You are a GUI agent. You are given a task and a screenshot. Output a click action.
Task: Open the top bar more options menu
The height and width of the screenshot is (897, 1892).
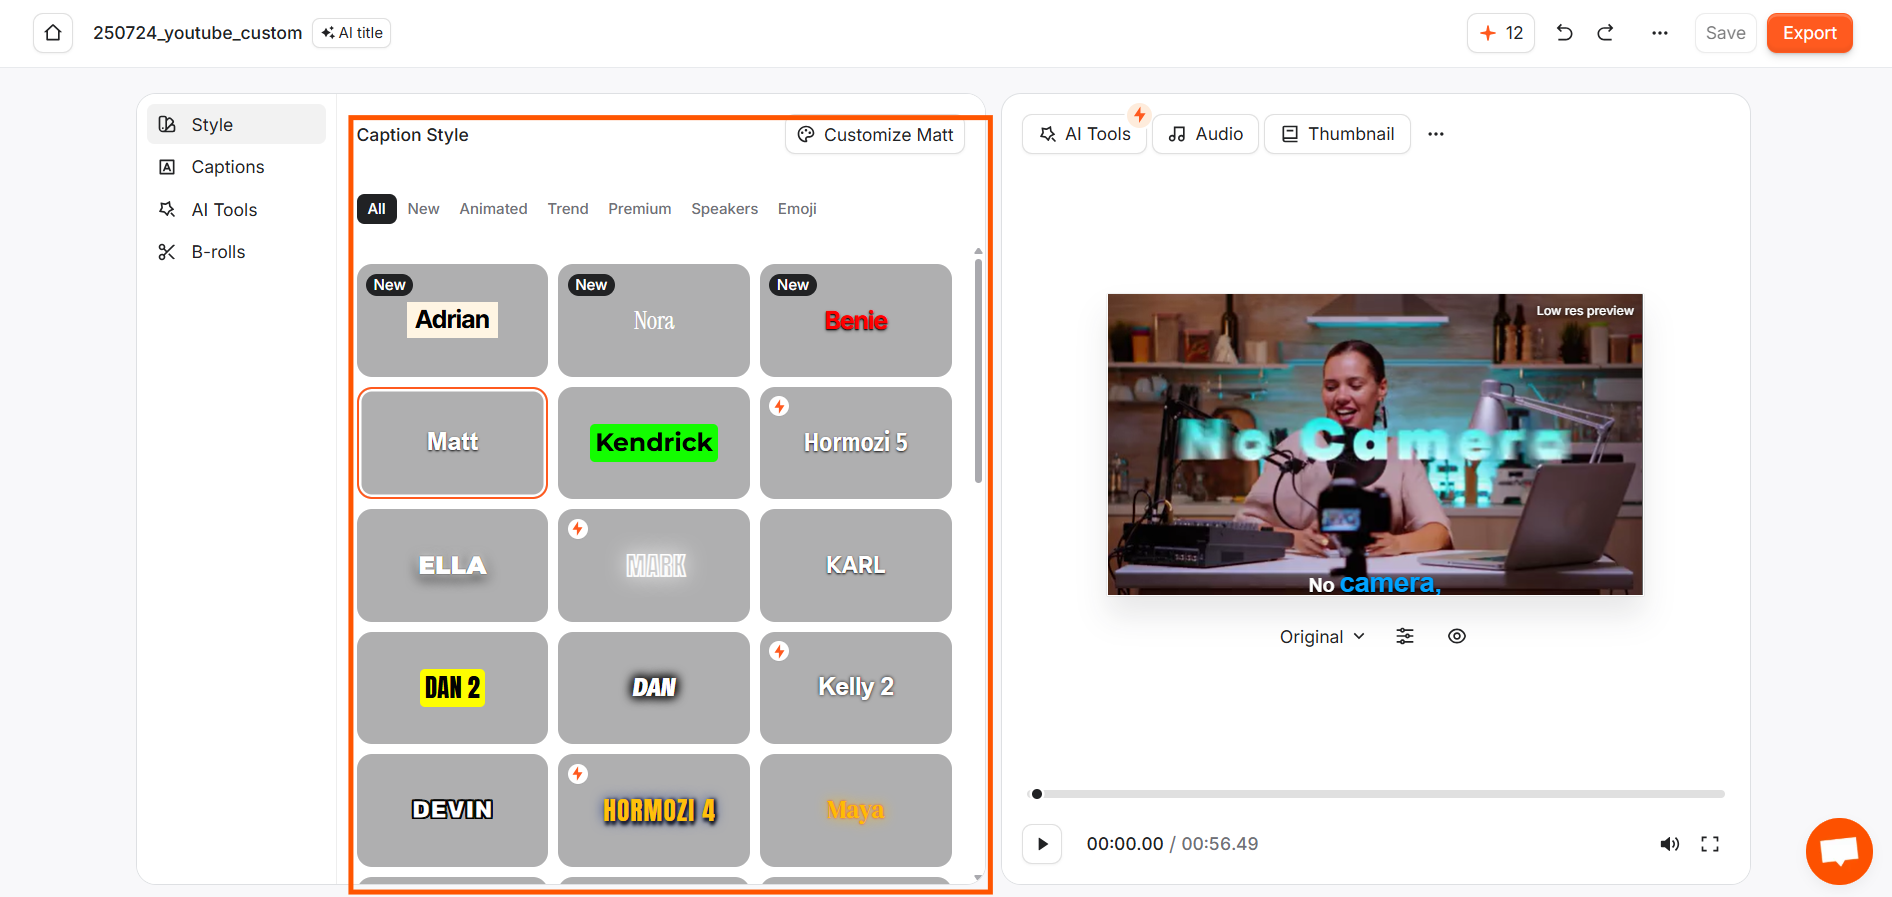1660,33
